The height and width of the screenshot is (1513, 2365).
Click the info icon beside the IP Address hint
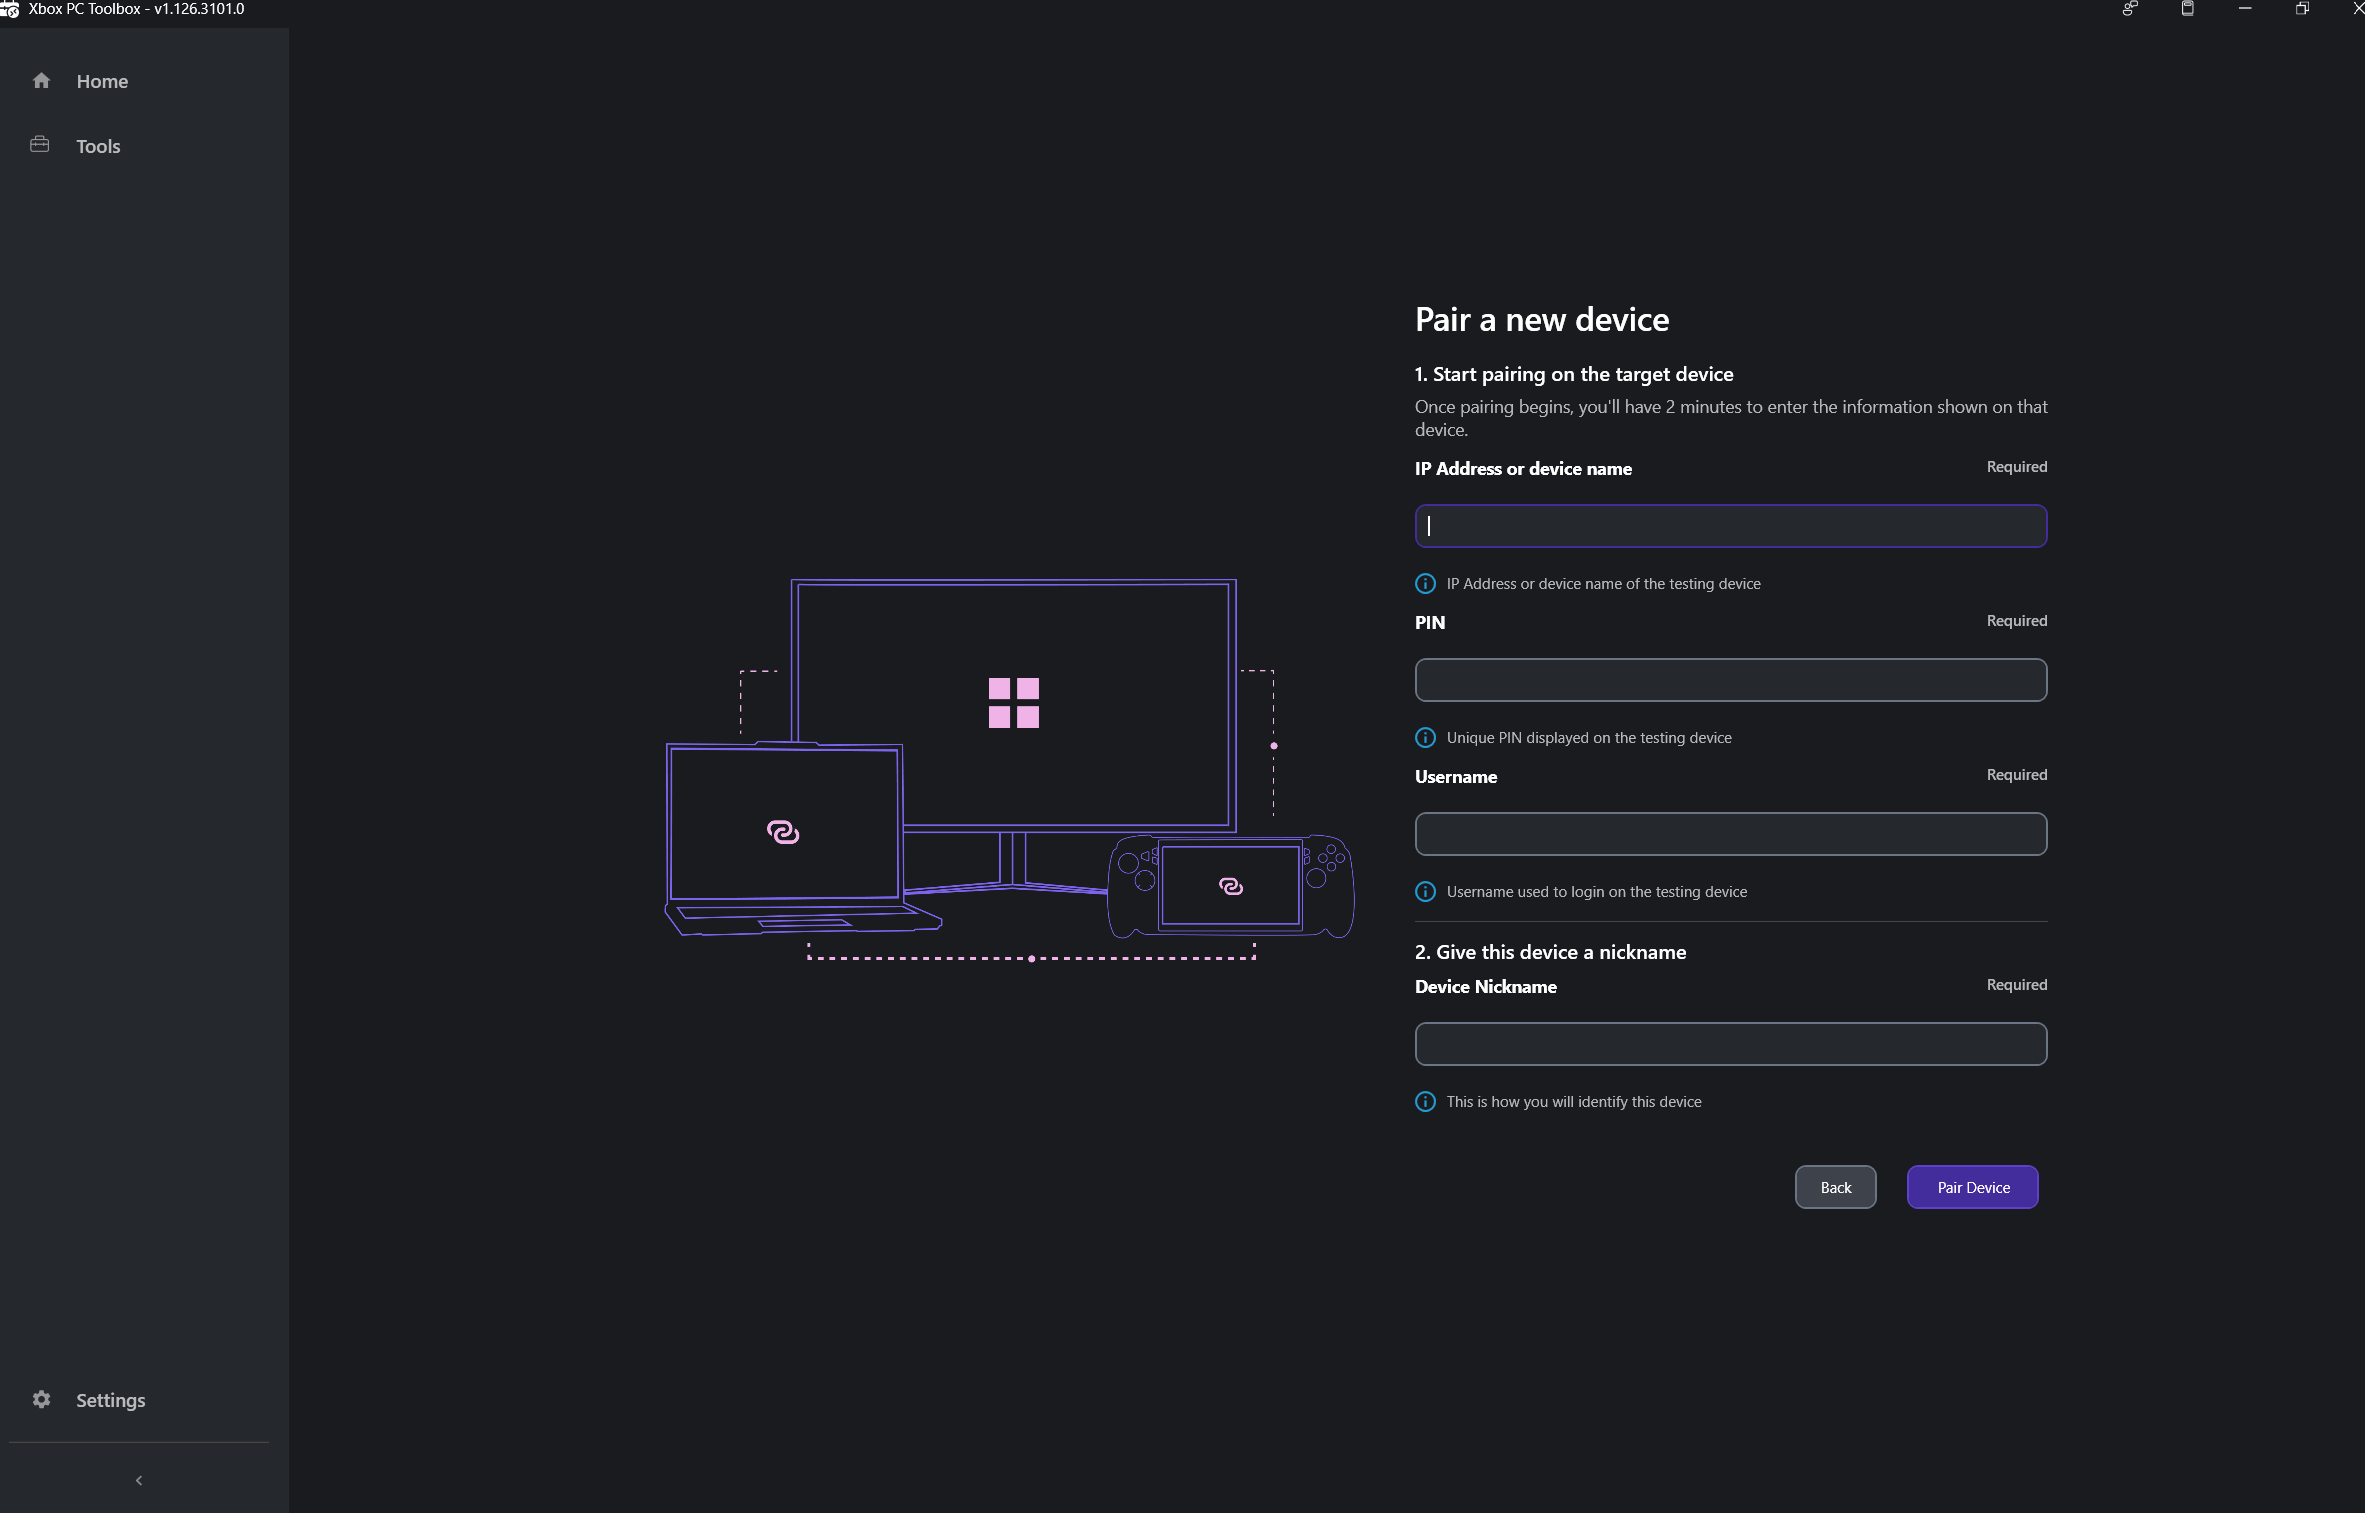1426,584
